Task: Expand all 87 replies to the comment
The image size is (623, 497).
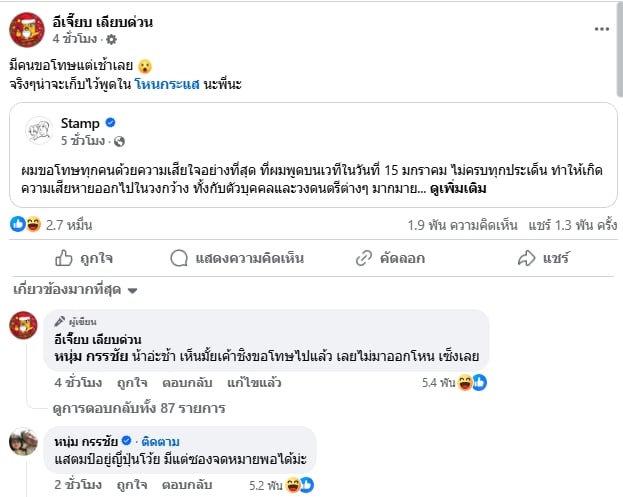Action: coord(140,407)
